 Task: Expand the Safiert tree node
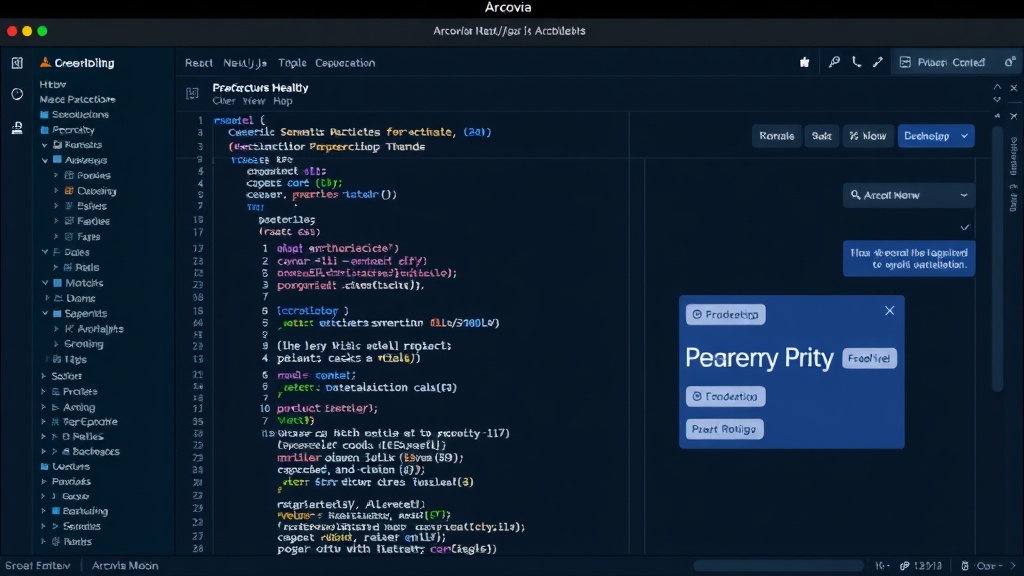click(x=44, y=376)
